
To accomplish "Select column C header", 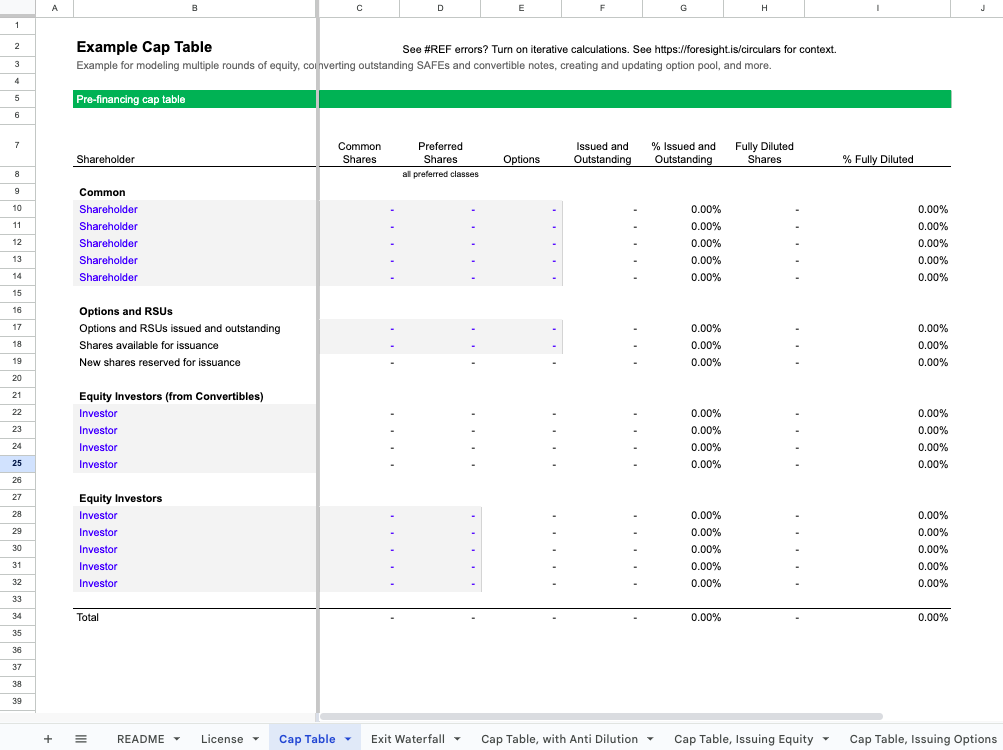I will [359, 8].
